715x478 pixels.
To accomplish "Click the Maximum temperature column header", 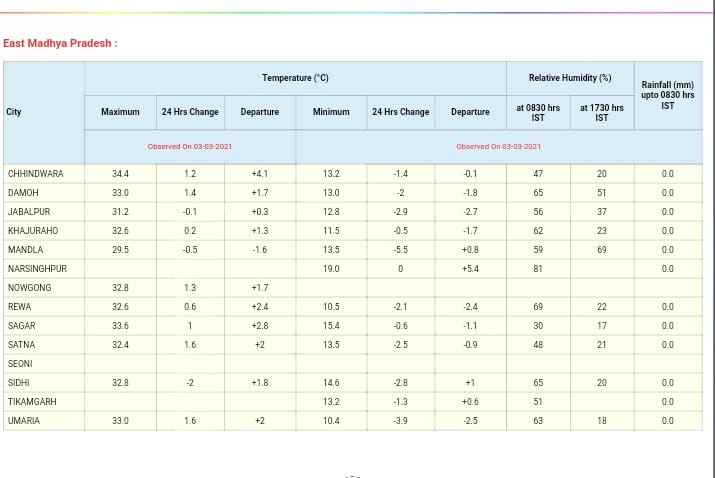I will 120,112.
